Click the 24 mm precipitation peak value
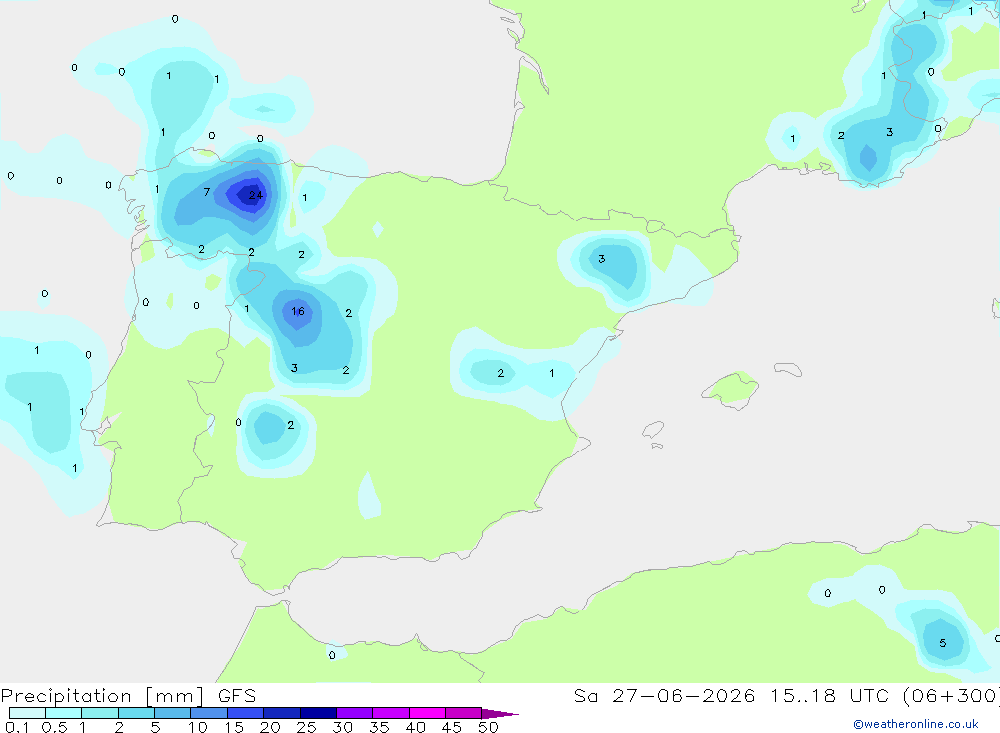The width and height of the screenshot is (1000, 733). 256,195
